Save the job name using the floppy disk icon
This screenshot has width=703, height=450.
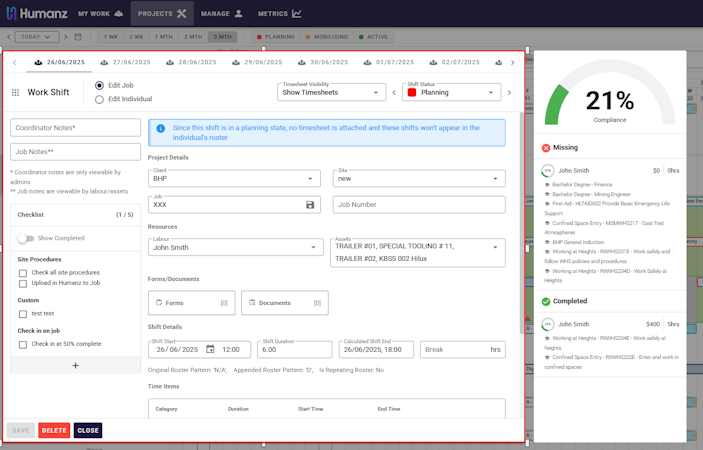(310, 205)
